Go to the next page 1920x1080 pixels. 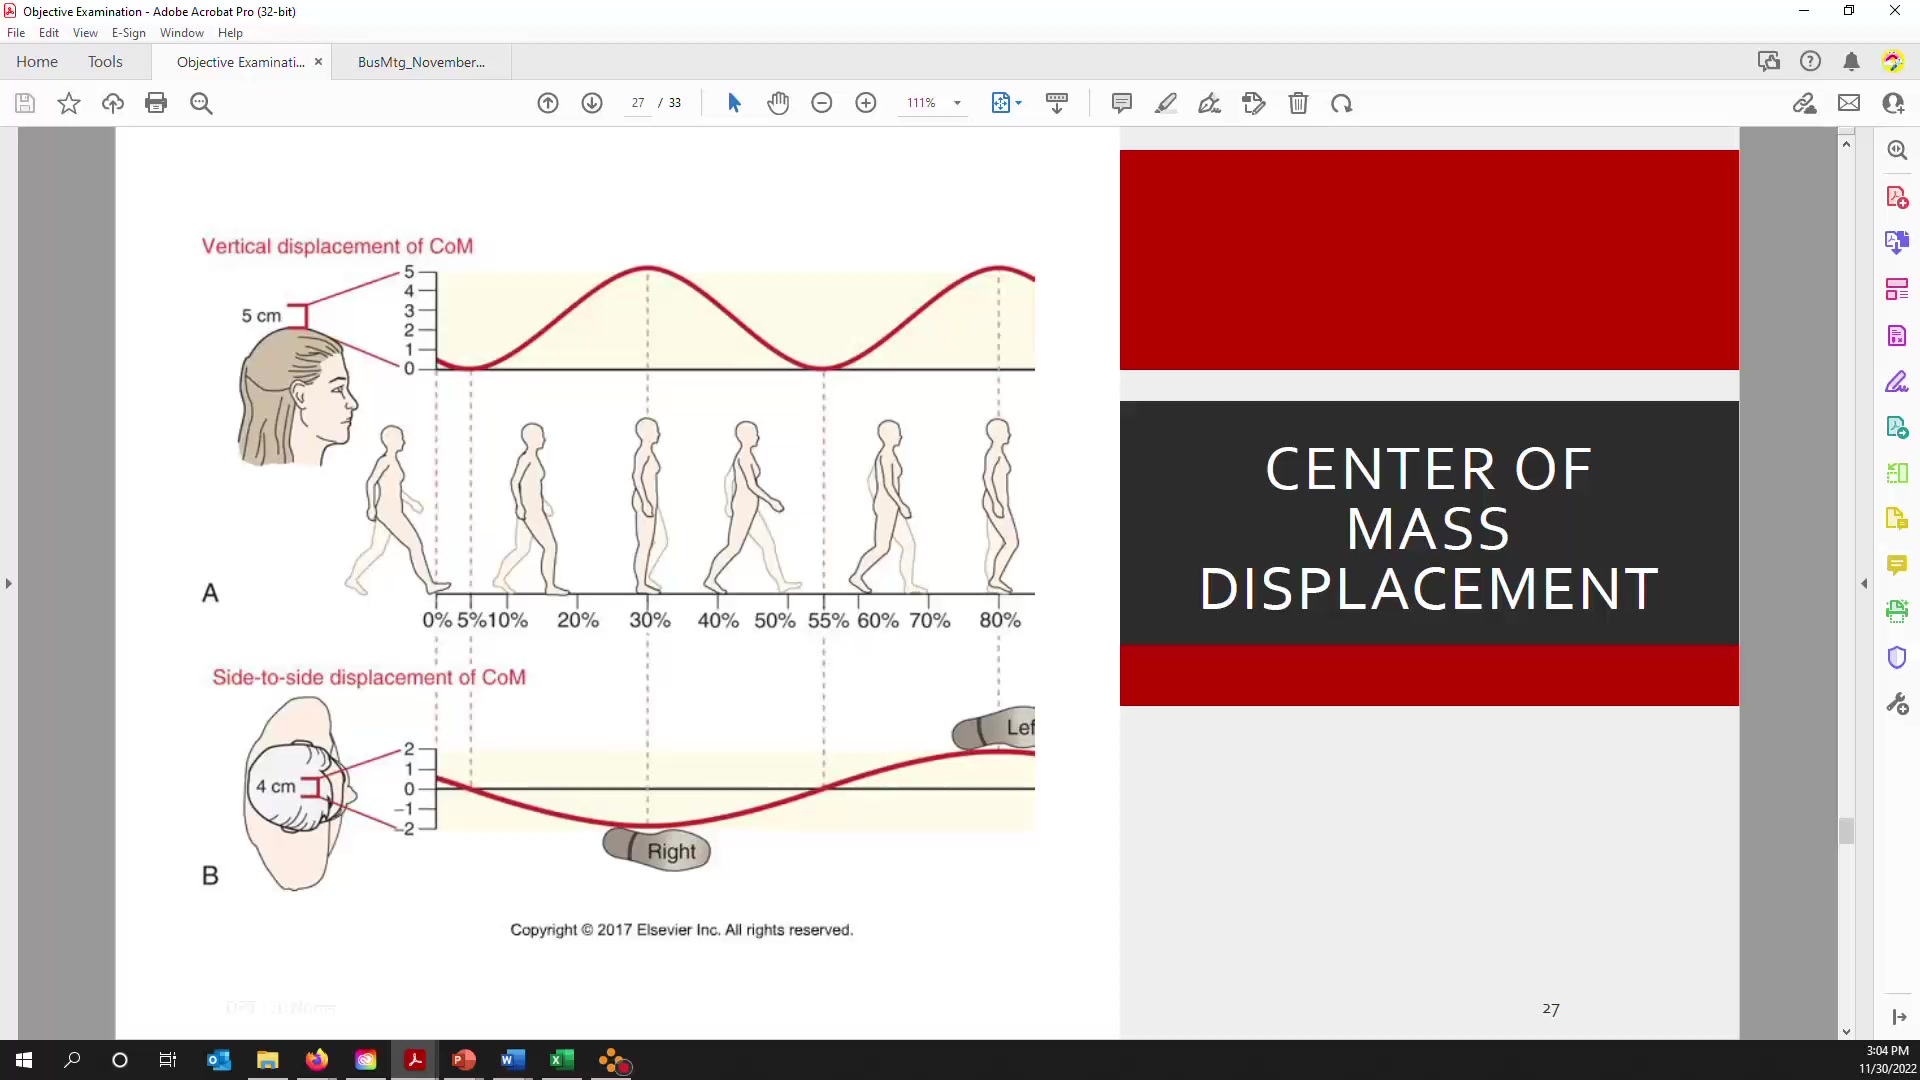point(593,103)
